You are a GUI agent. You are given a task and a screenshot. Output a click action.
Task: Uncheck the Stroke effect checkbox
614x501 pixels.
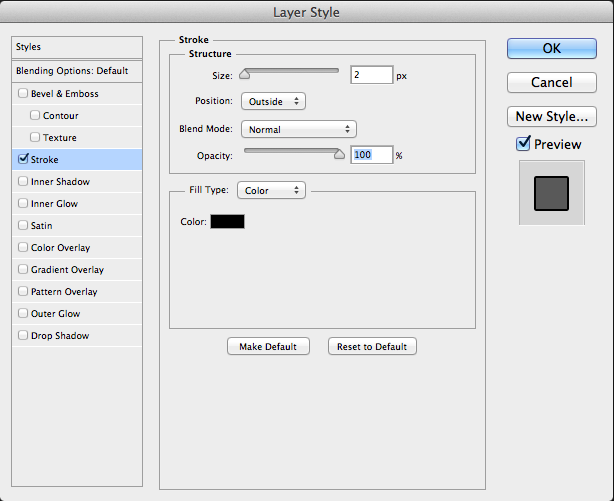pyautogui.click(x=23, y=159)
